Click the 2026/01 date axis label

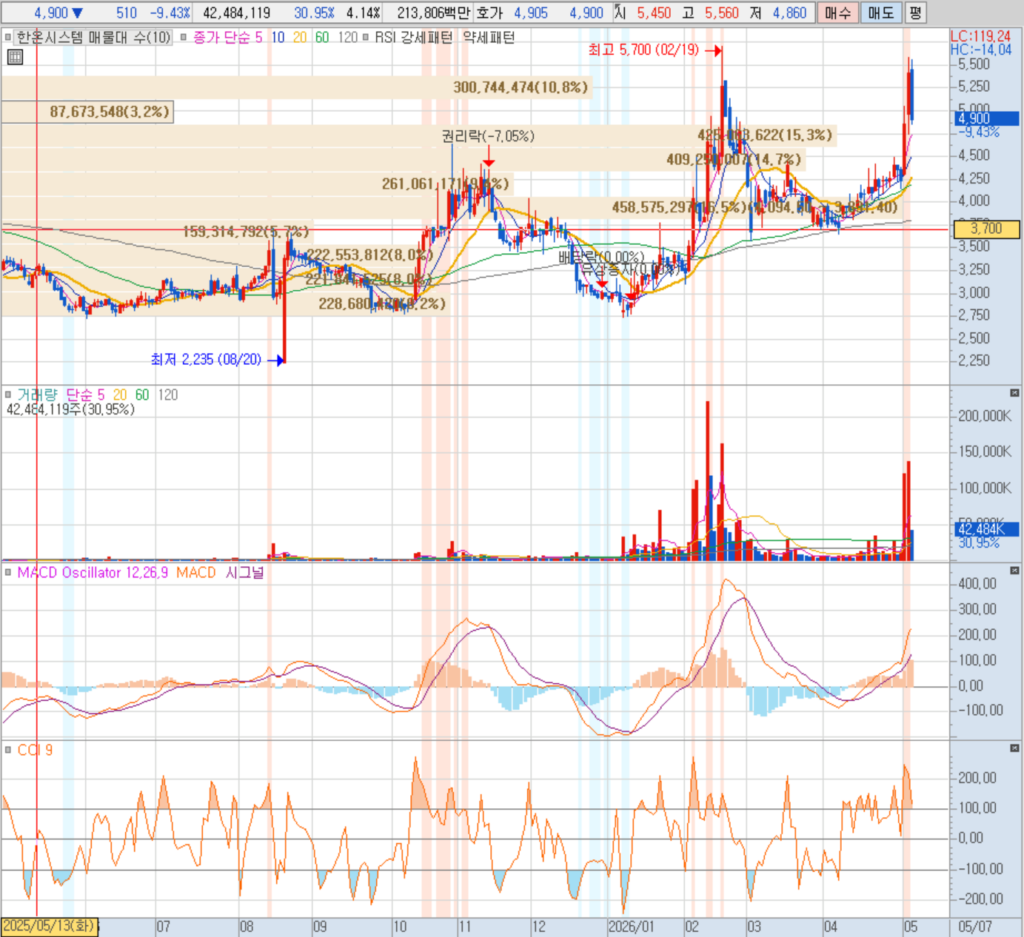tap(631, 927)
